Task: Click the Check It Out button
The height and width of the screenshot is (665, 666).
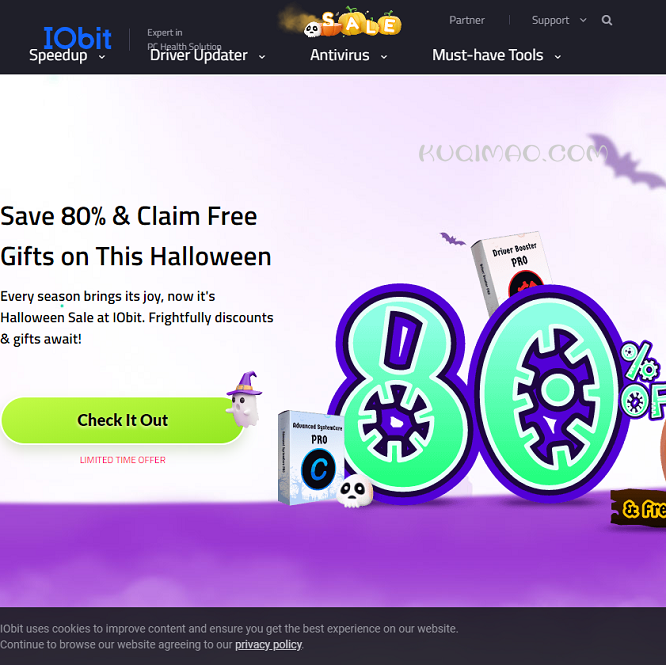Action: [123, 420]
